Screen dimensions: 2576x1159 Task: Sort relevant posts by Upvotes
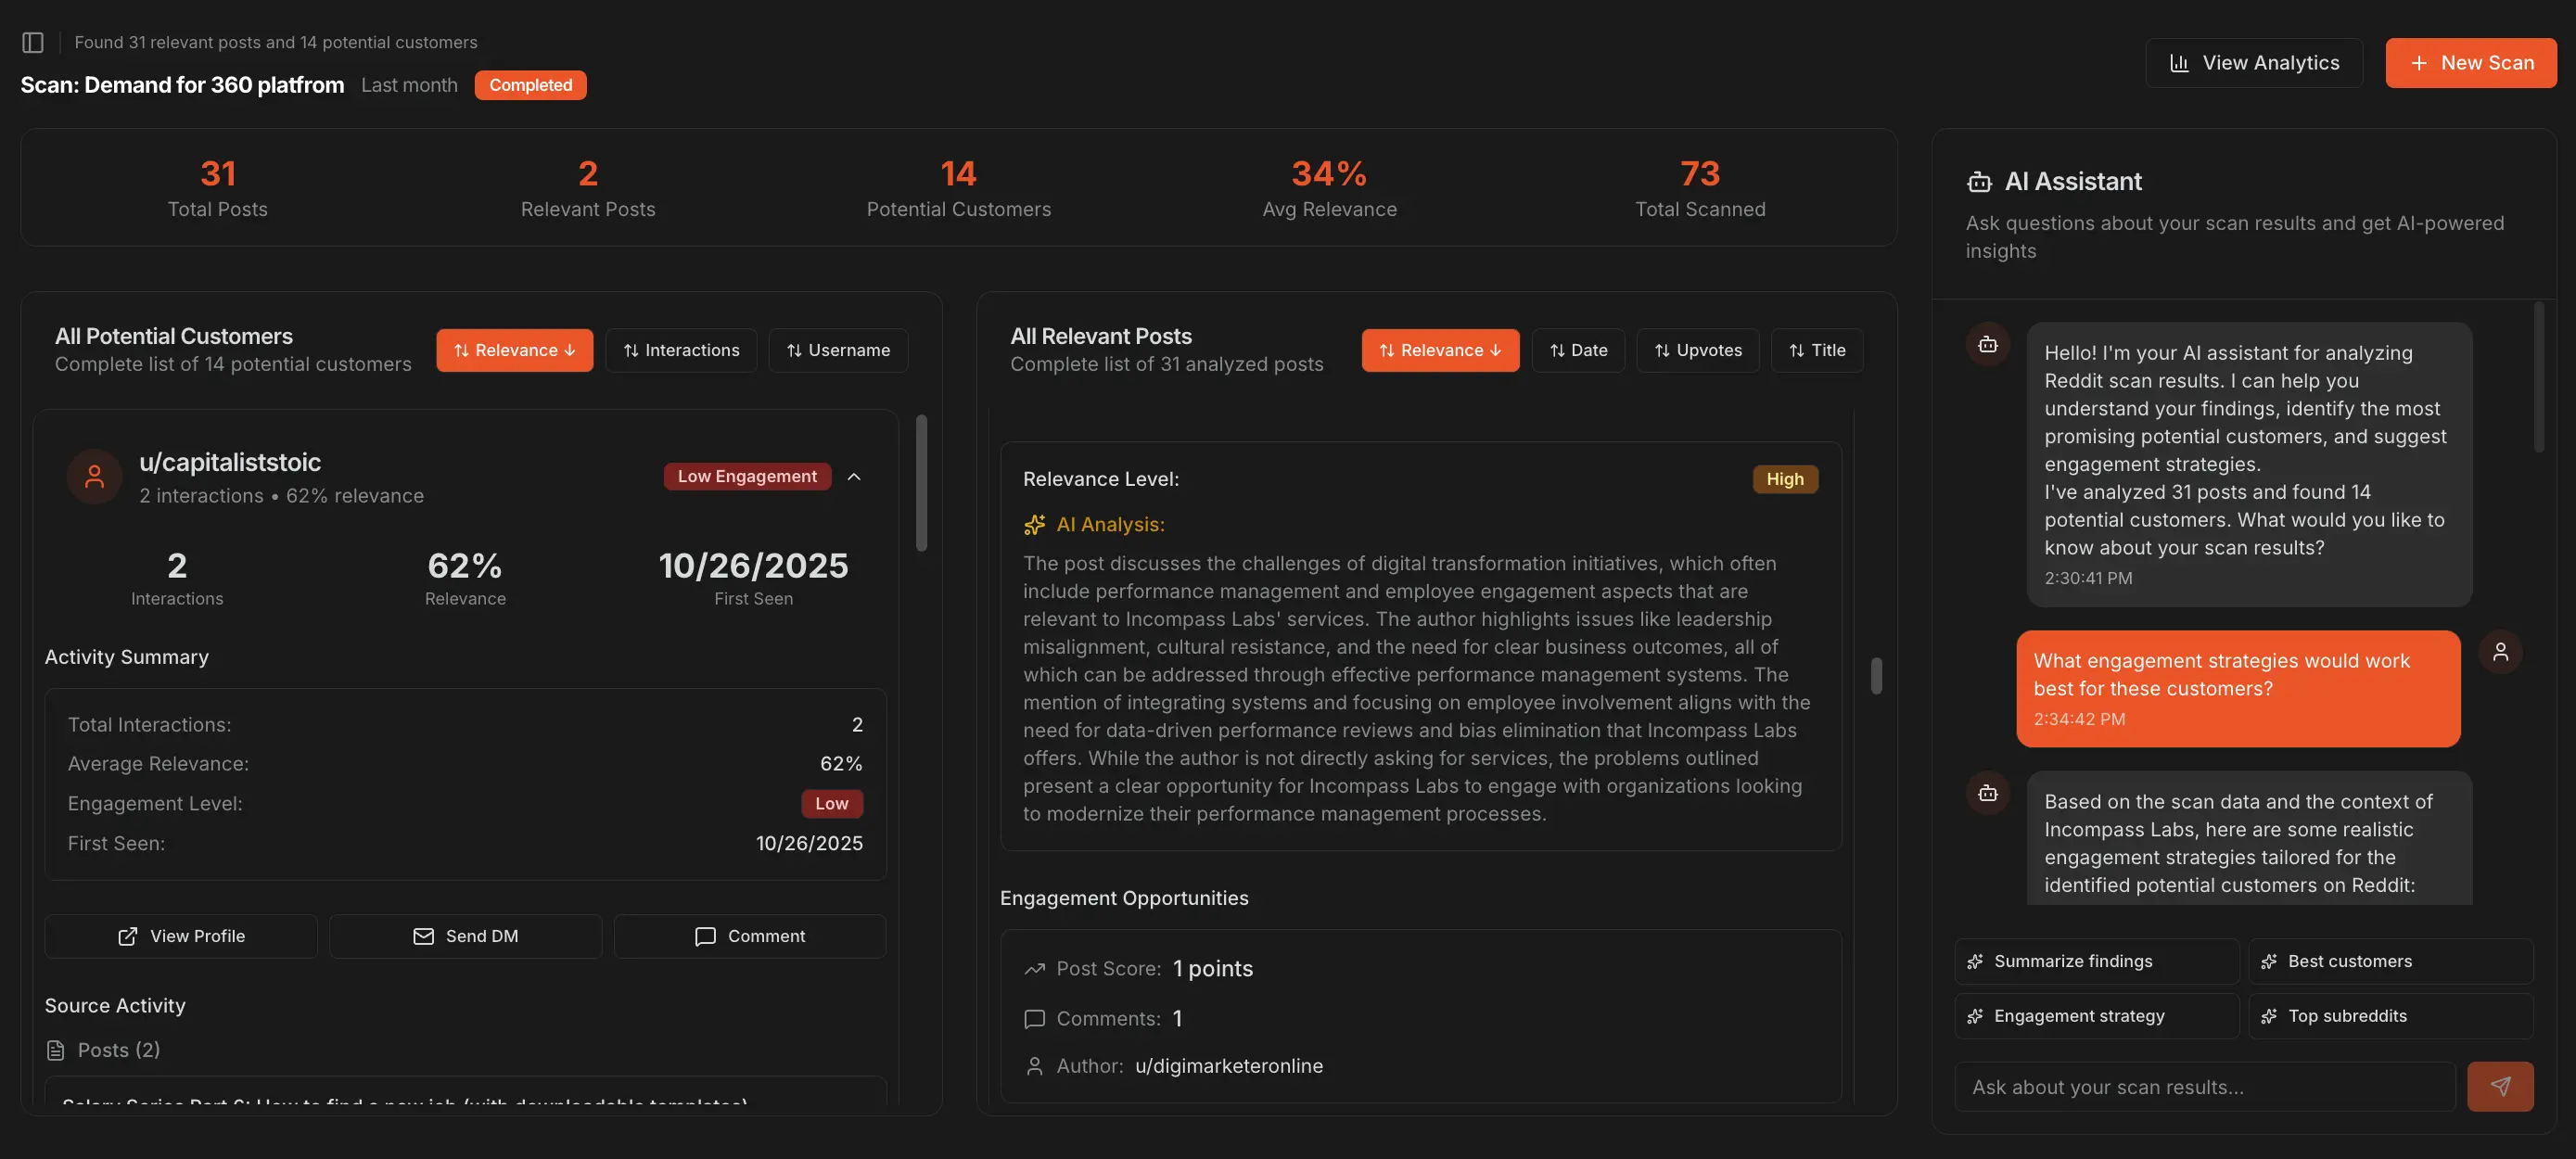1697,350
